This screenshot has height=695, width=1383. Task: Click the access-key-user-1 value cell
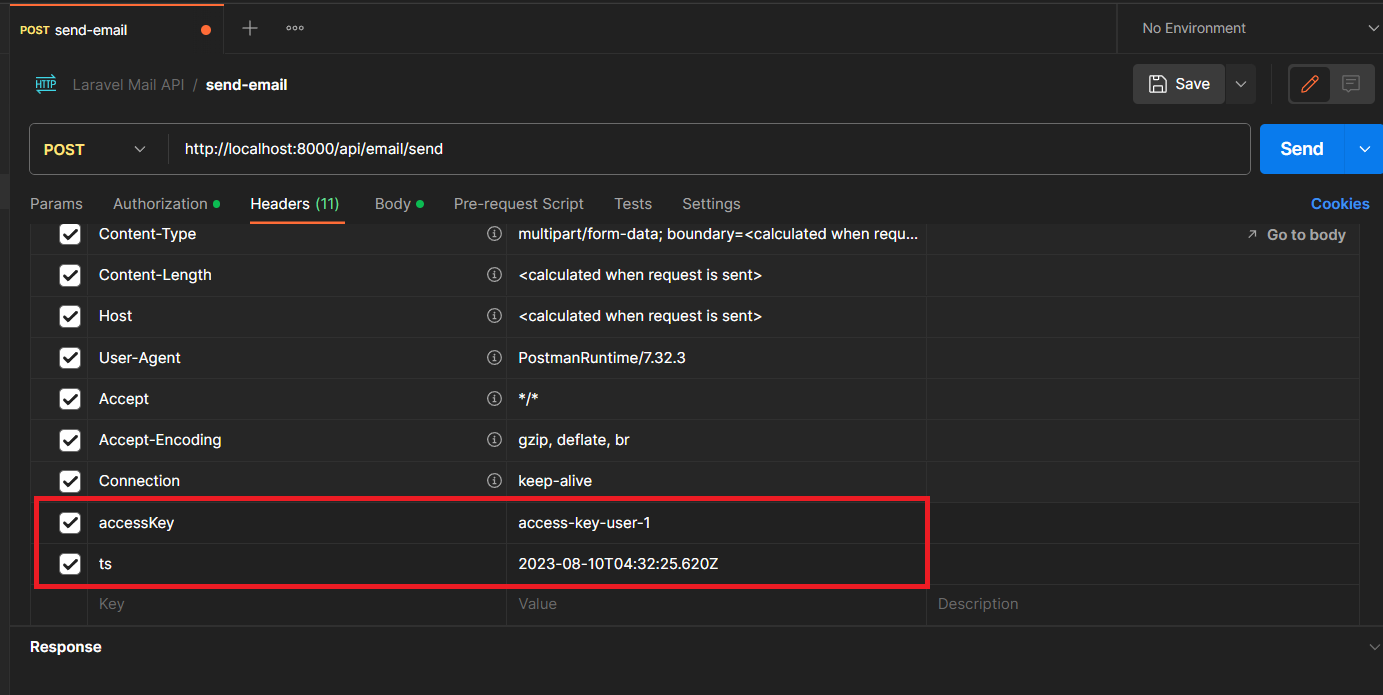[x=716, y=522]
